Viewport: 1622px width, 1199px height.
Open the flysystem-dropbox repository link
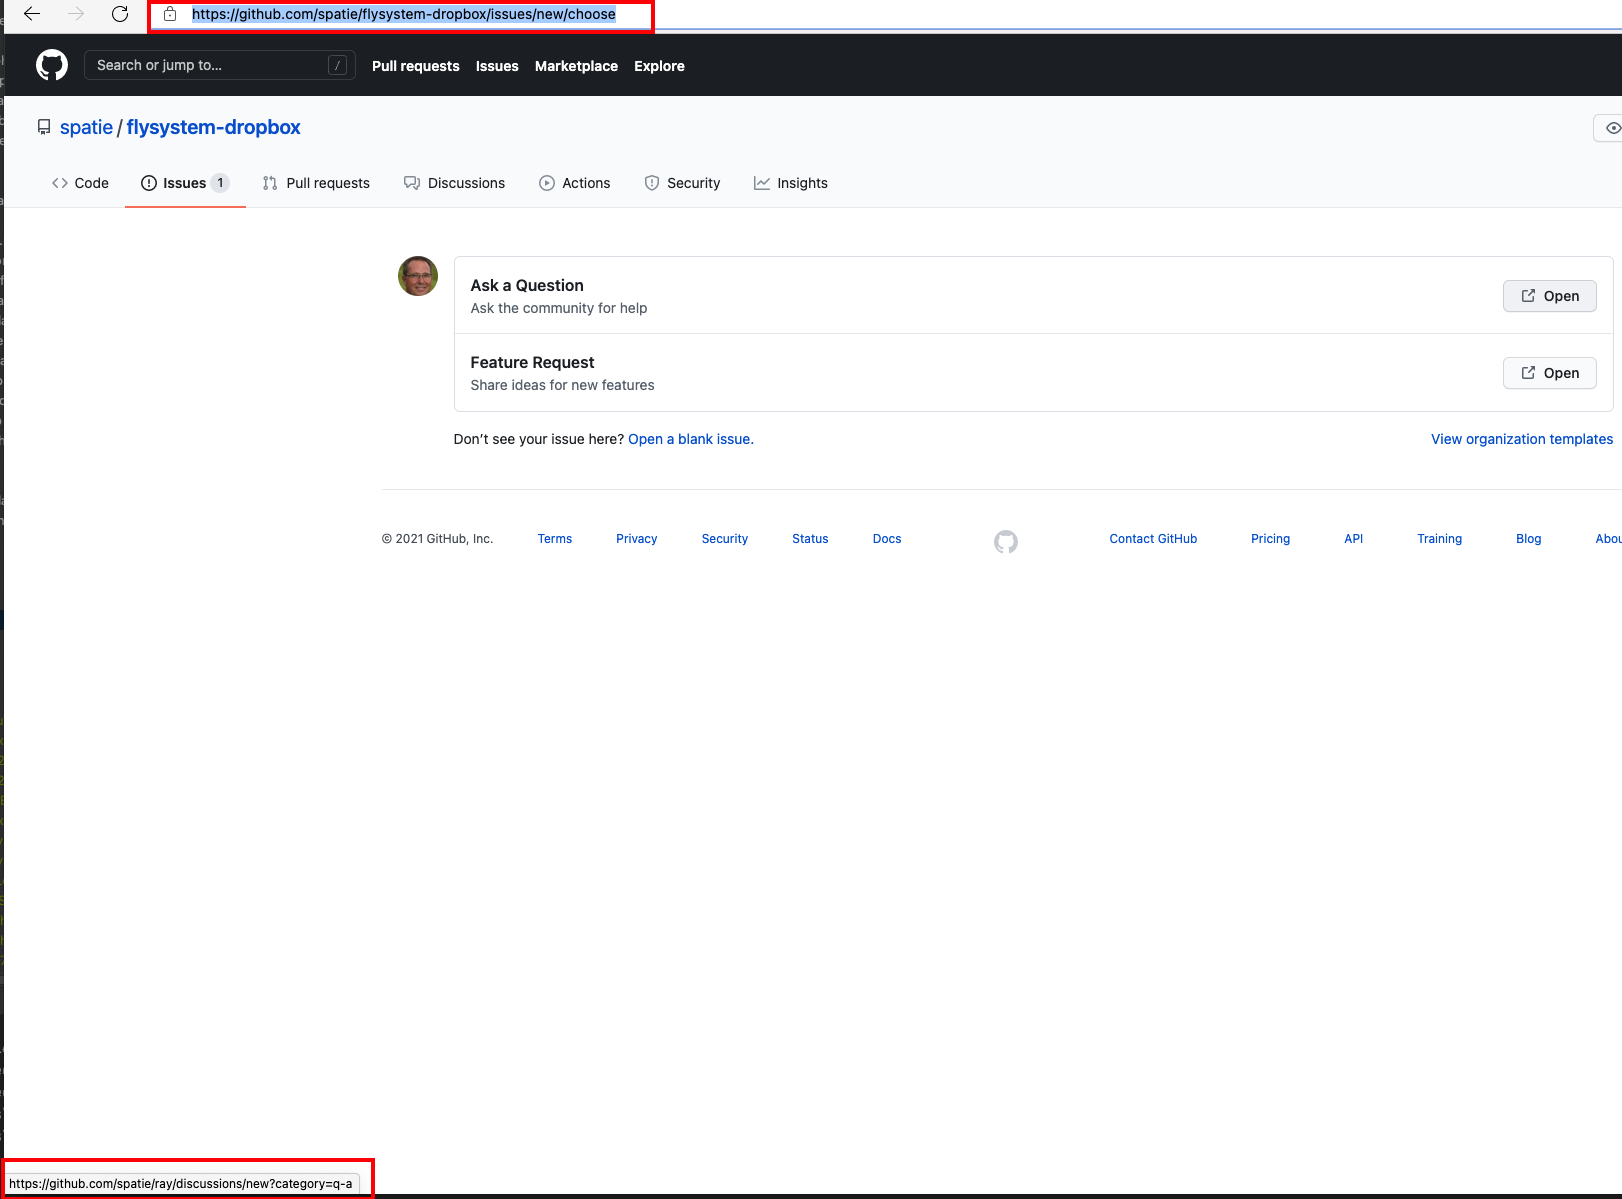pyautogui.click(x=213, y=127)
